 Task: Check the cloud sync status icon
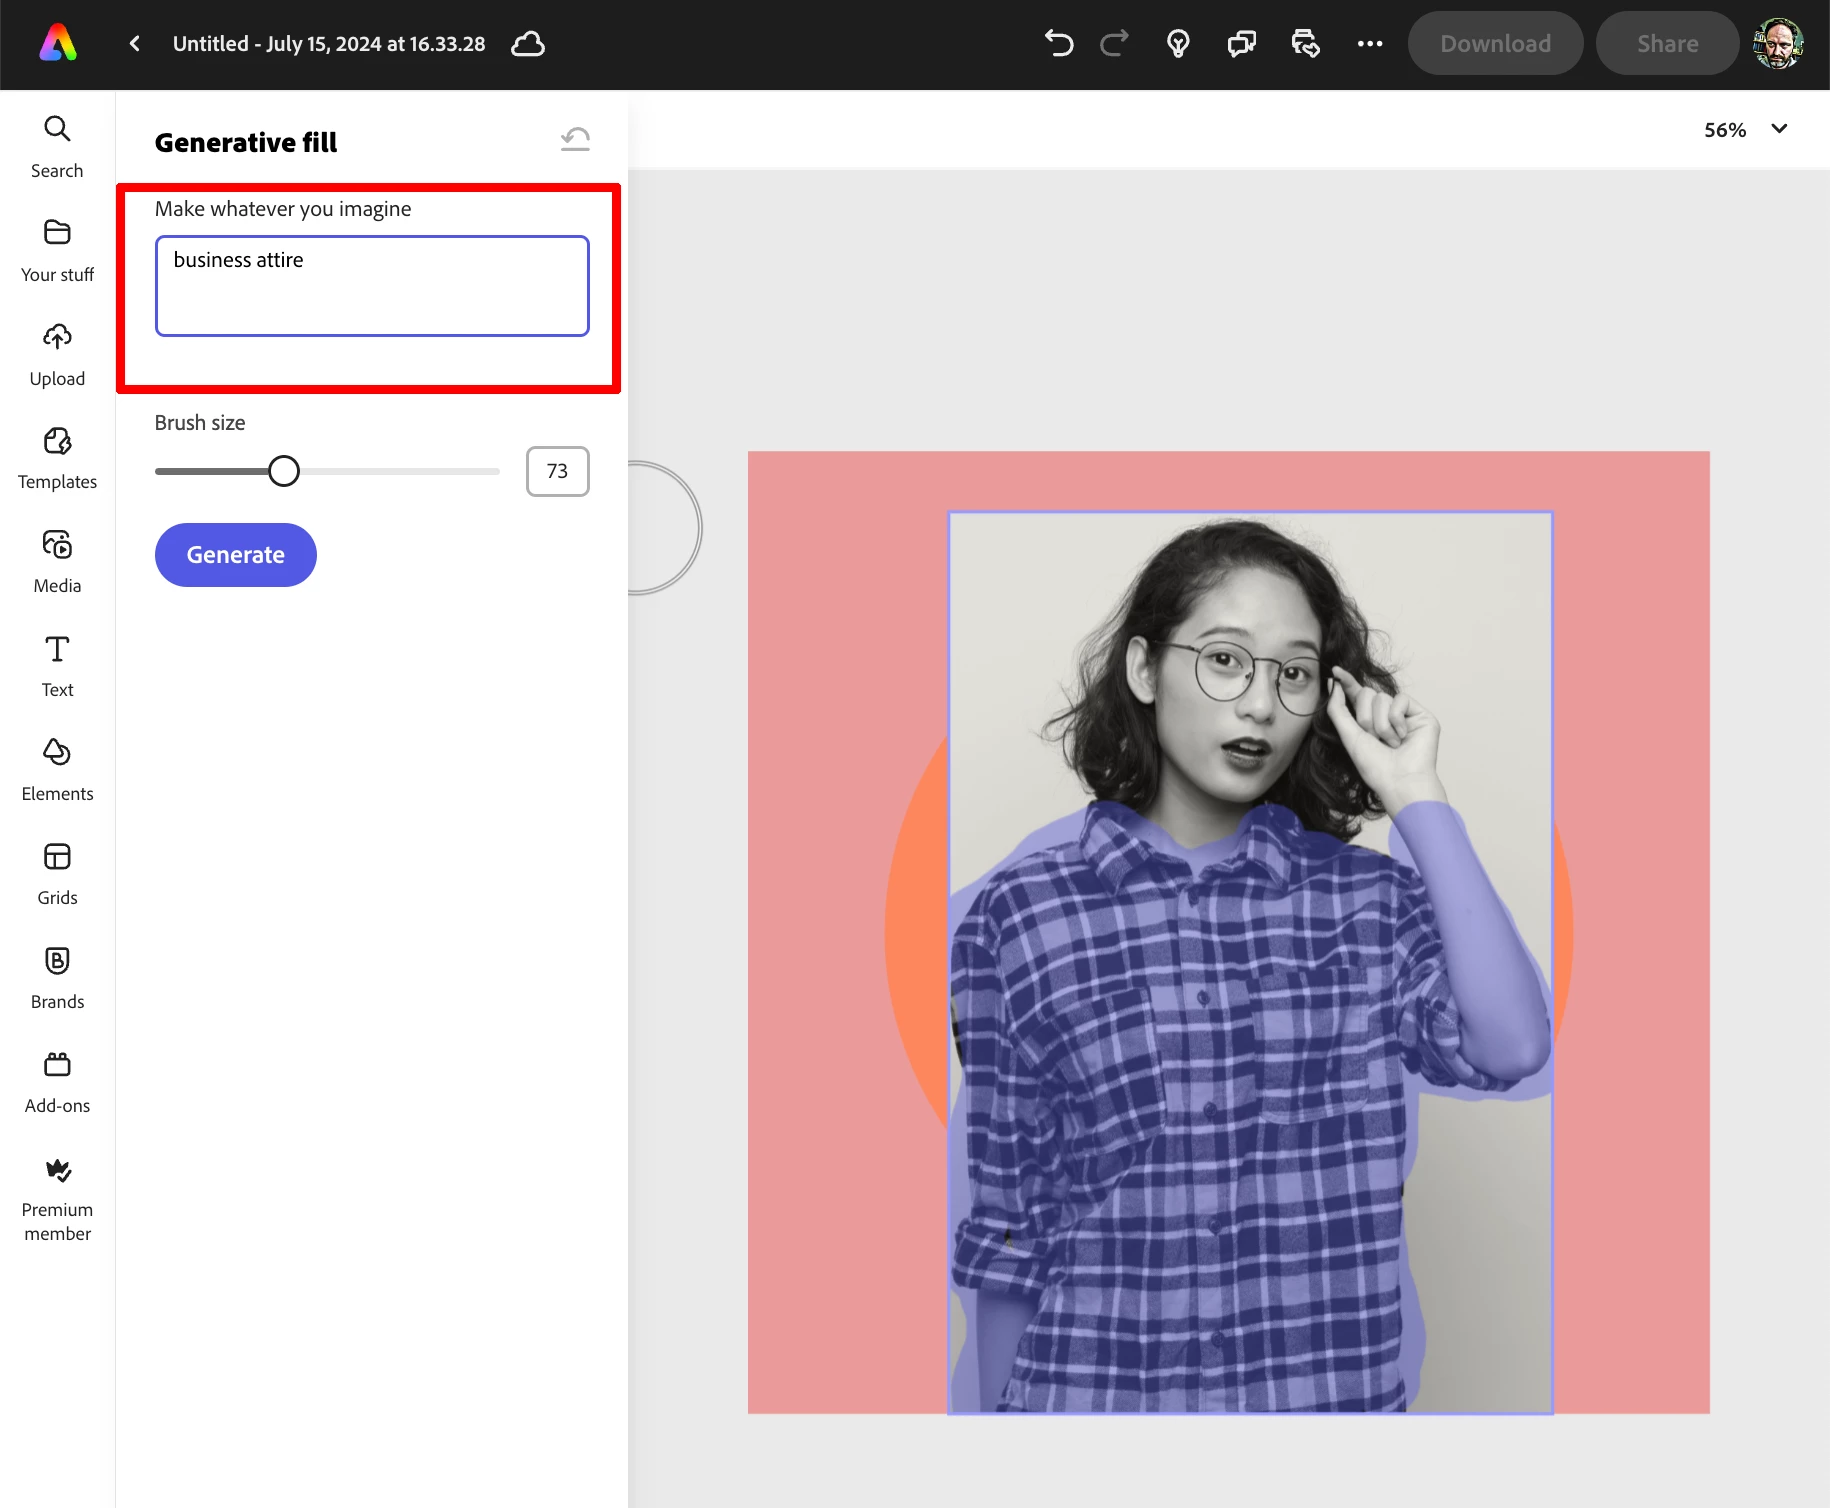pyautogui.click(x=528, y=44)
